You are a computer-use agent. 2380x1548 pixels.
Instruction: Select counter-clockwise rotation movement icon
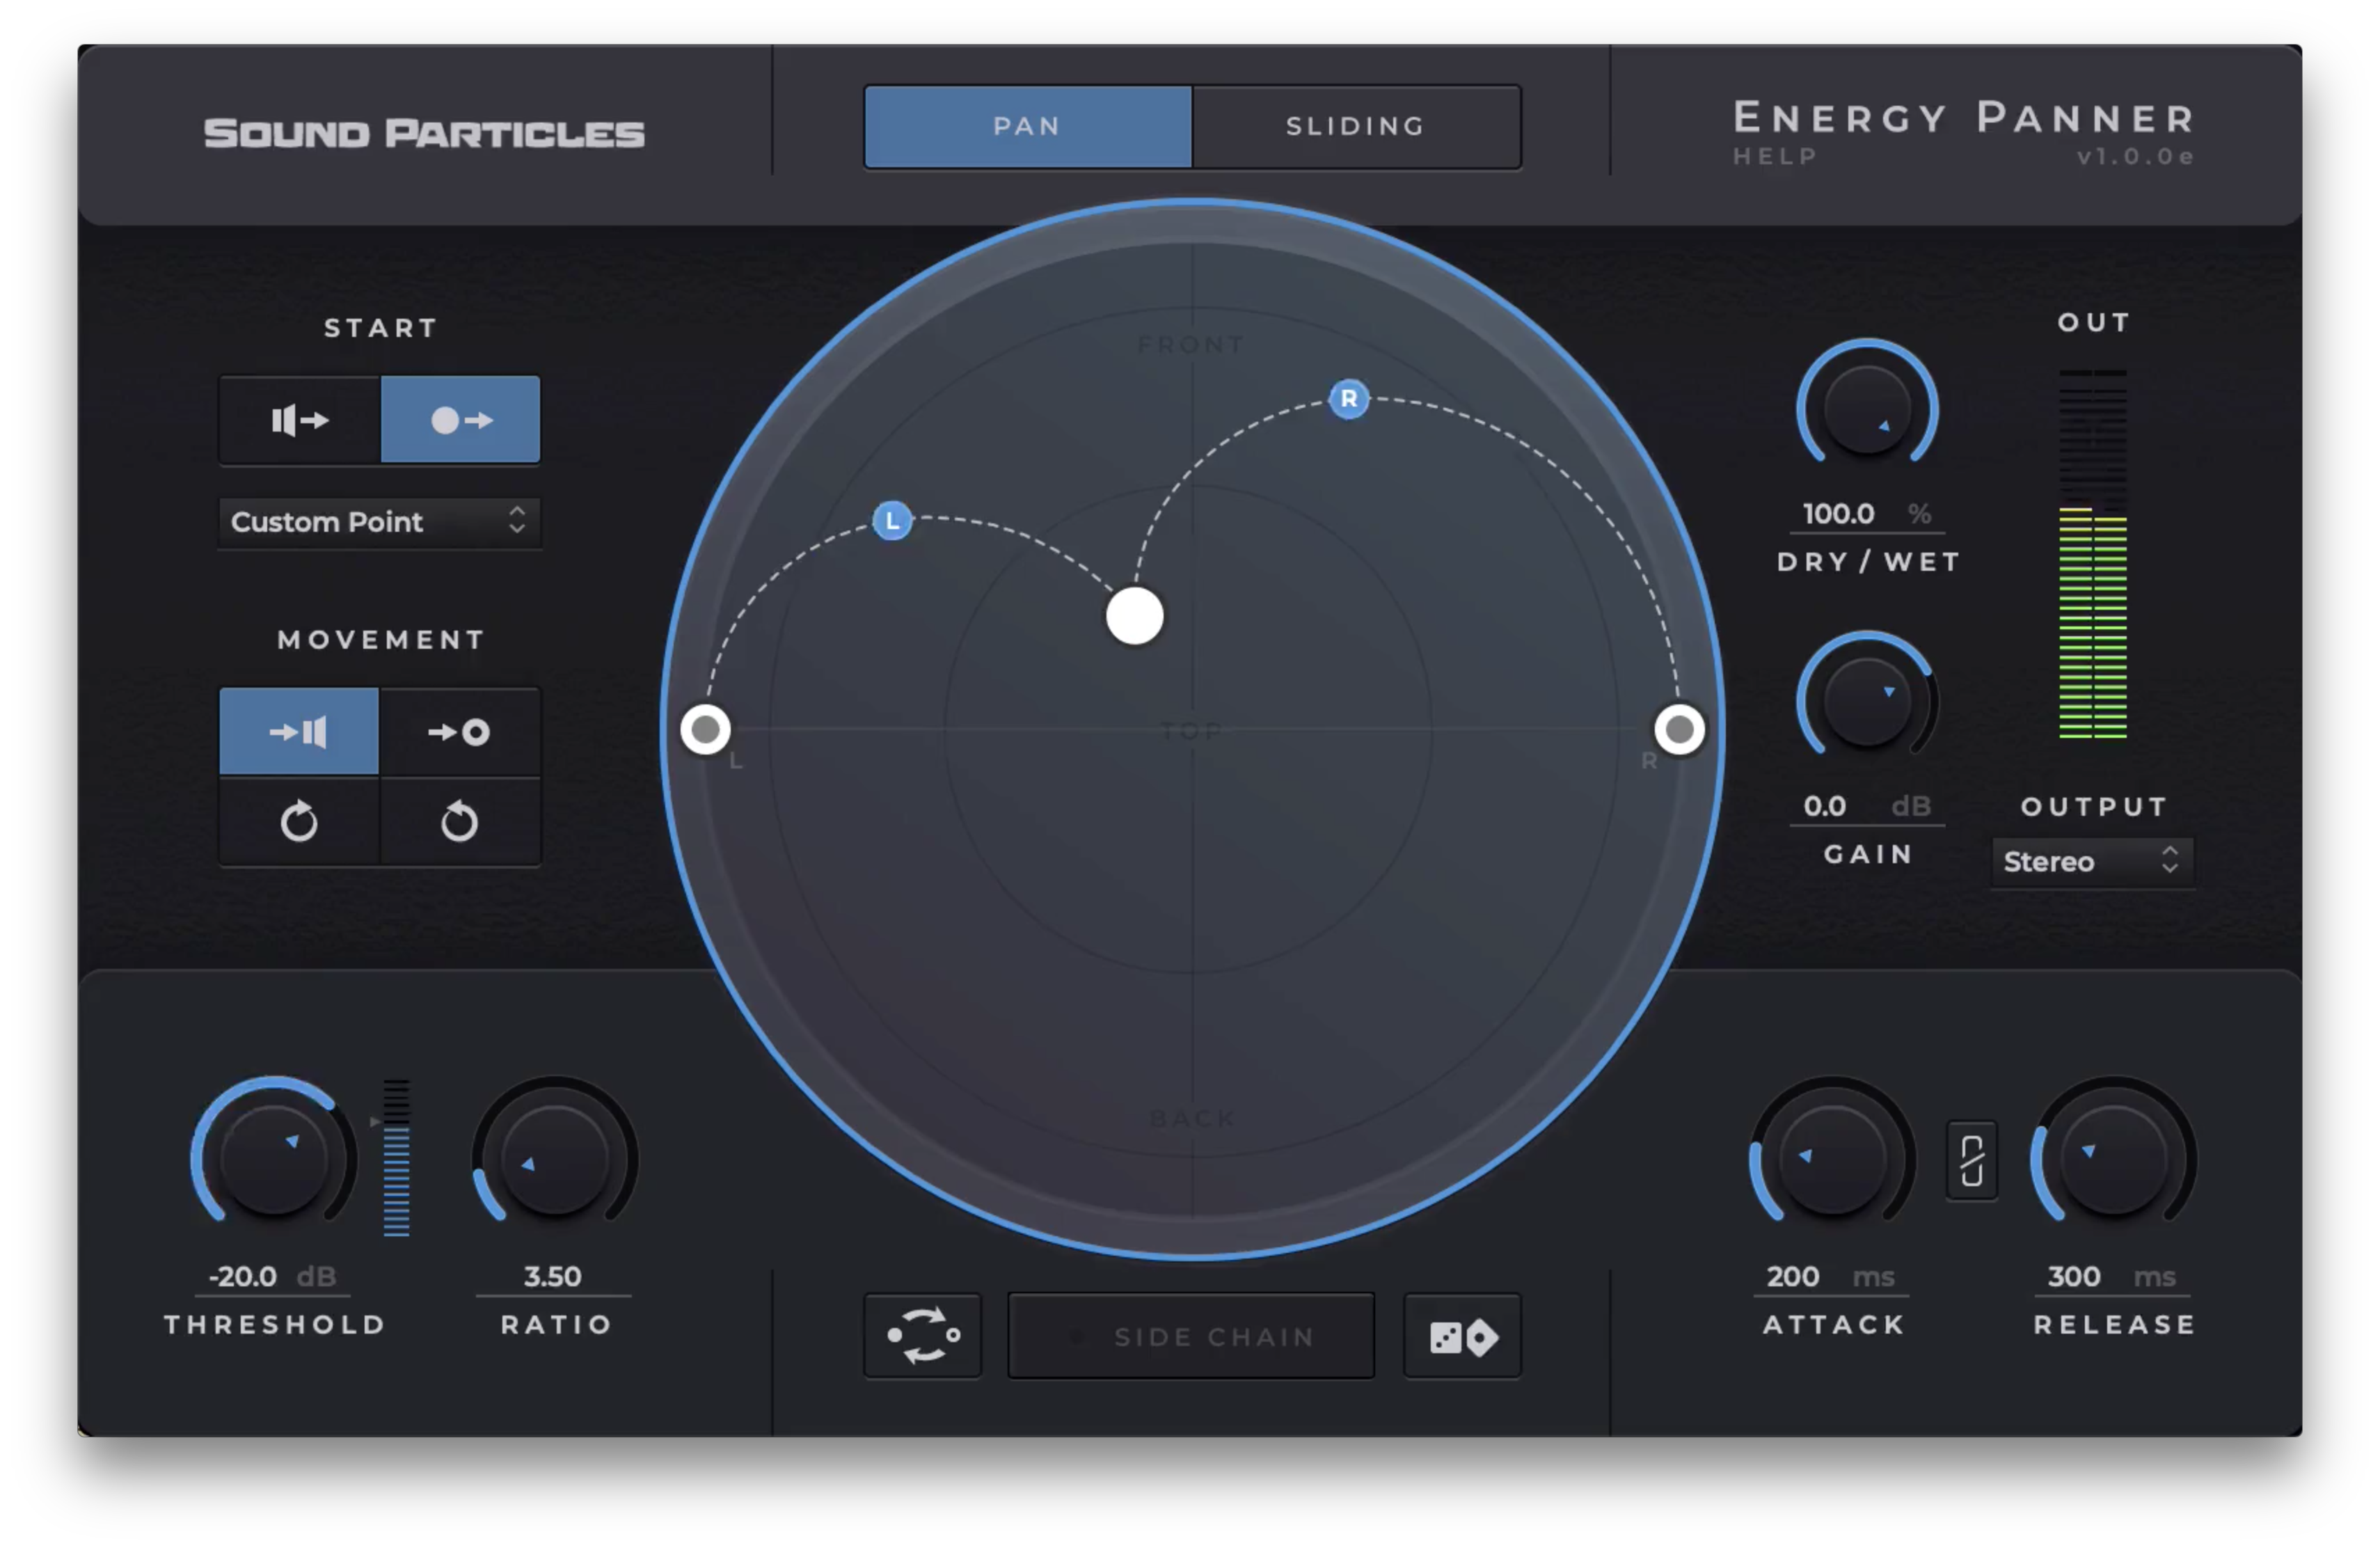tap(460, 822)
